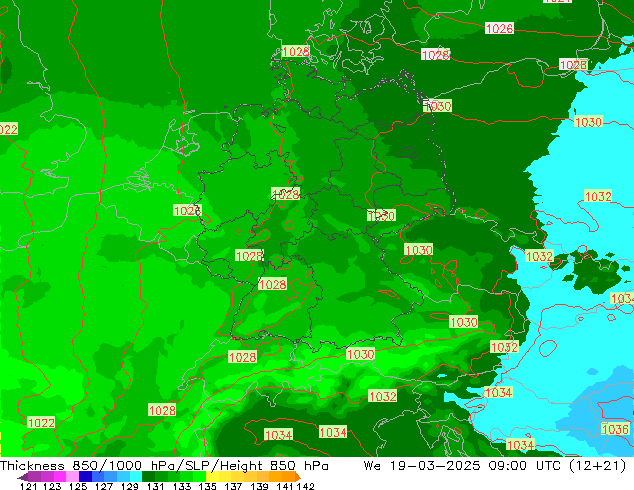Click the legend value 129
The height and width of the screenshot is (490, 634).
tap(129, 486)
